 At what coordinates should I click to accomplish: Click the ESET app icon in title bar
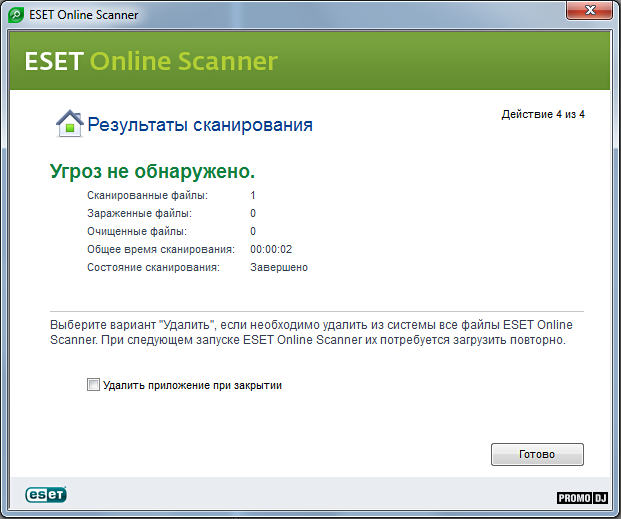click(19, 15)
